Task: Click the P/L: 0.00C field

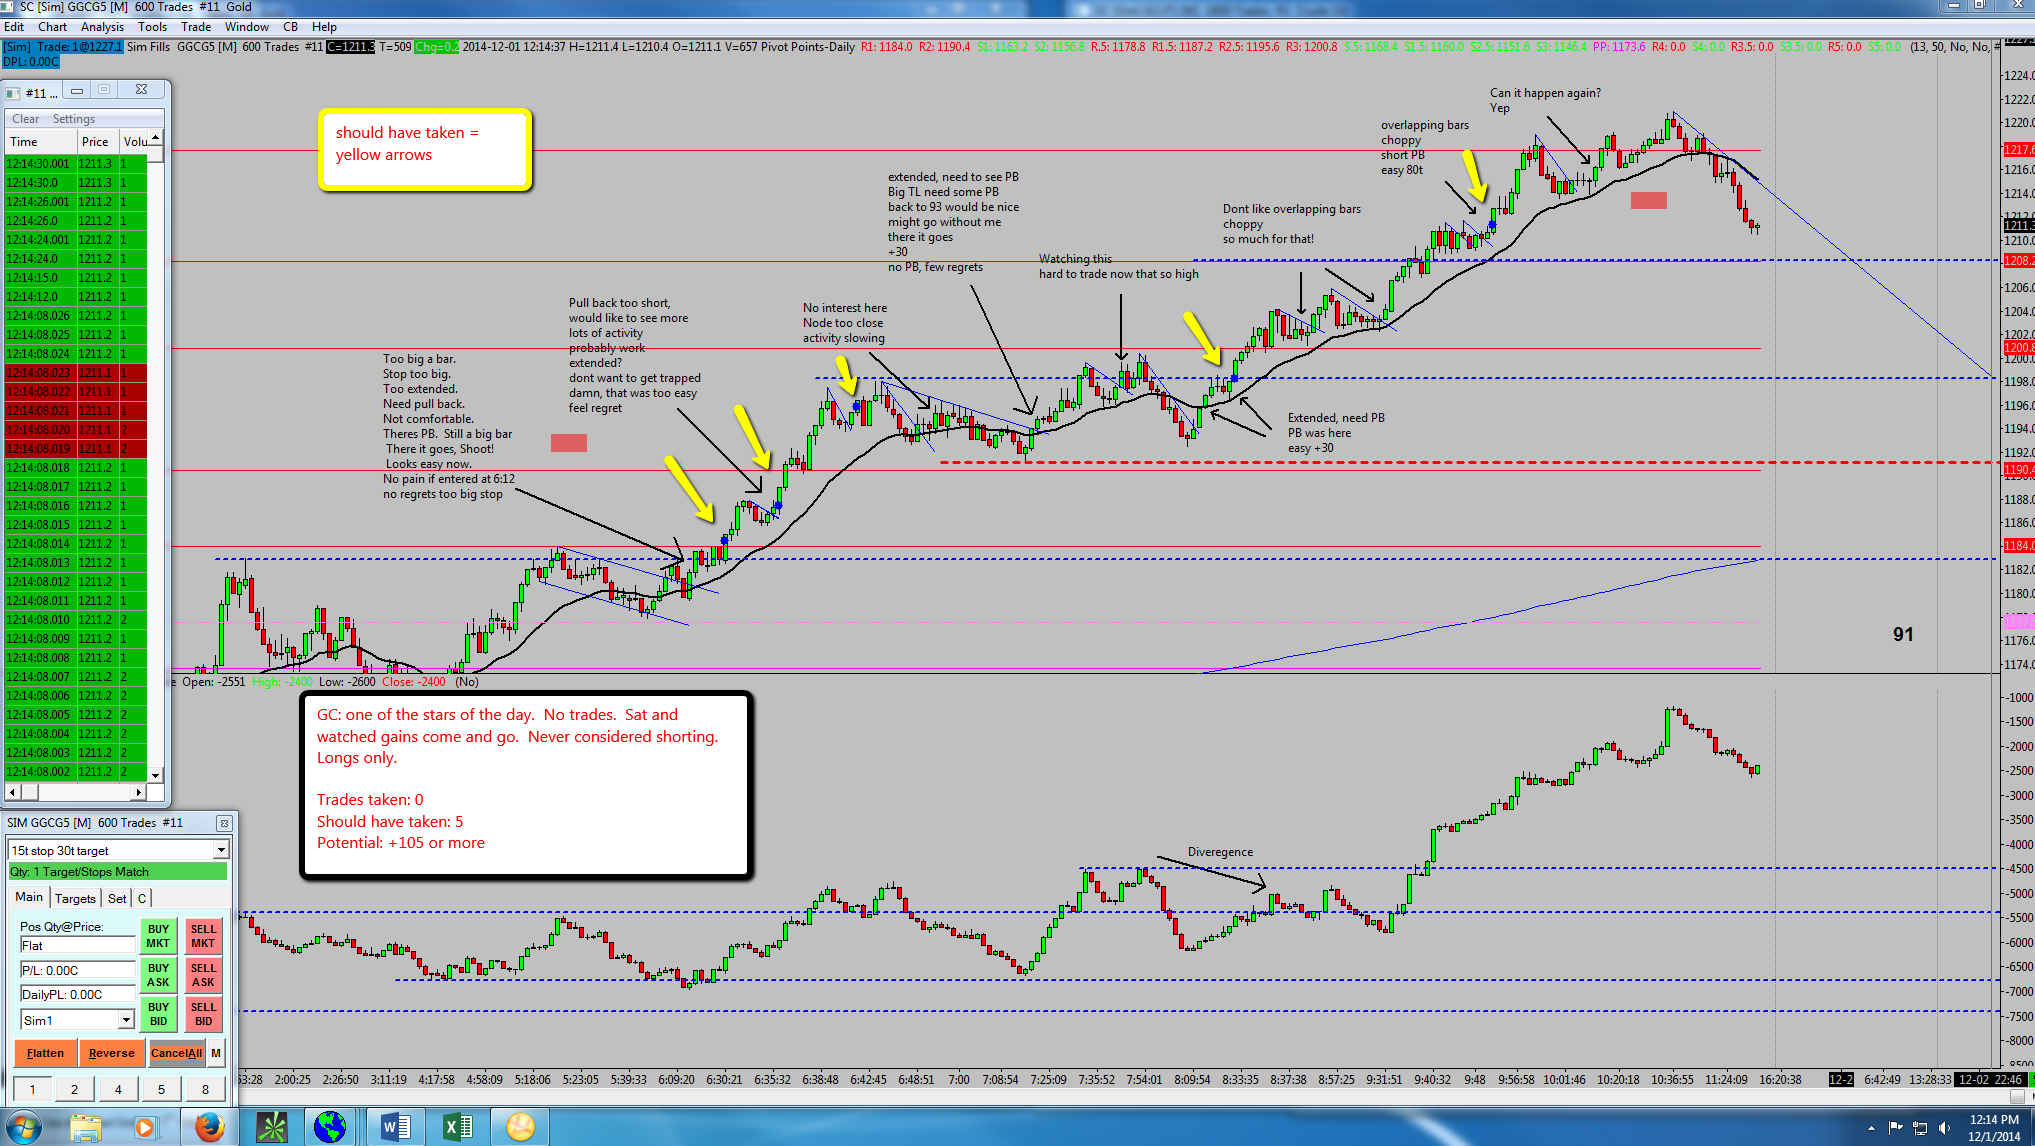Action: [x=77, y=970]
